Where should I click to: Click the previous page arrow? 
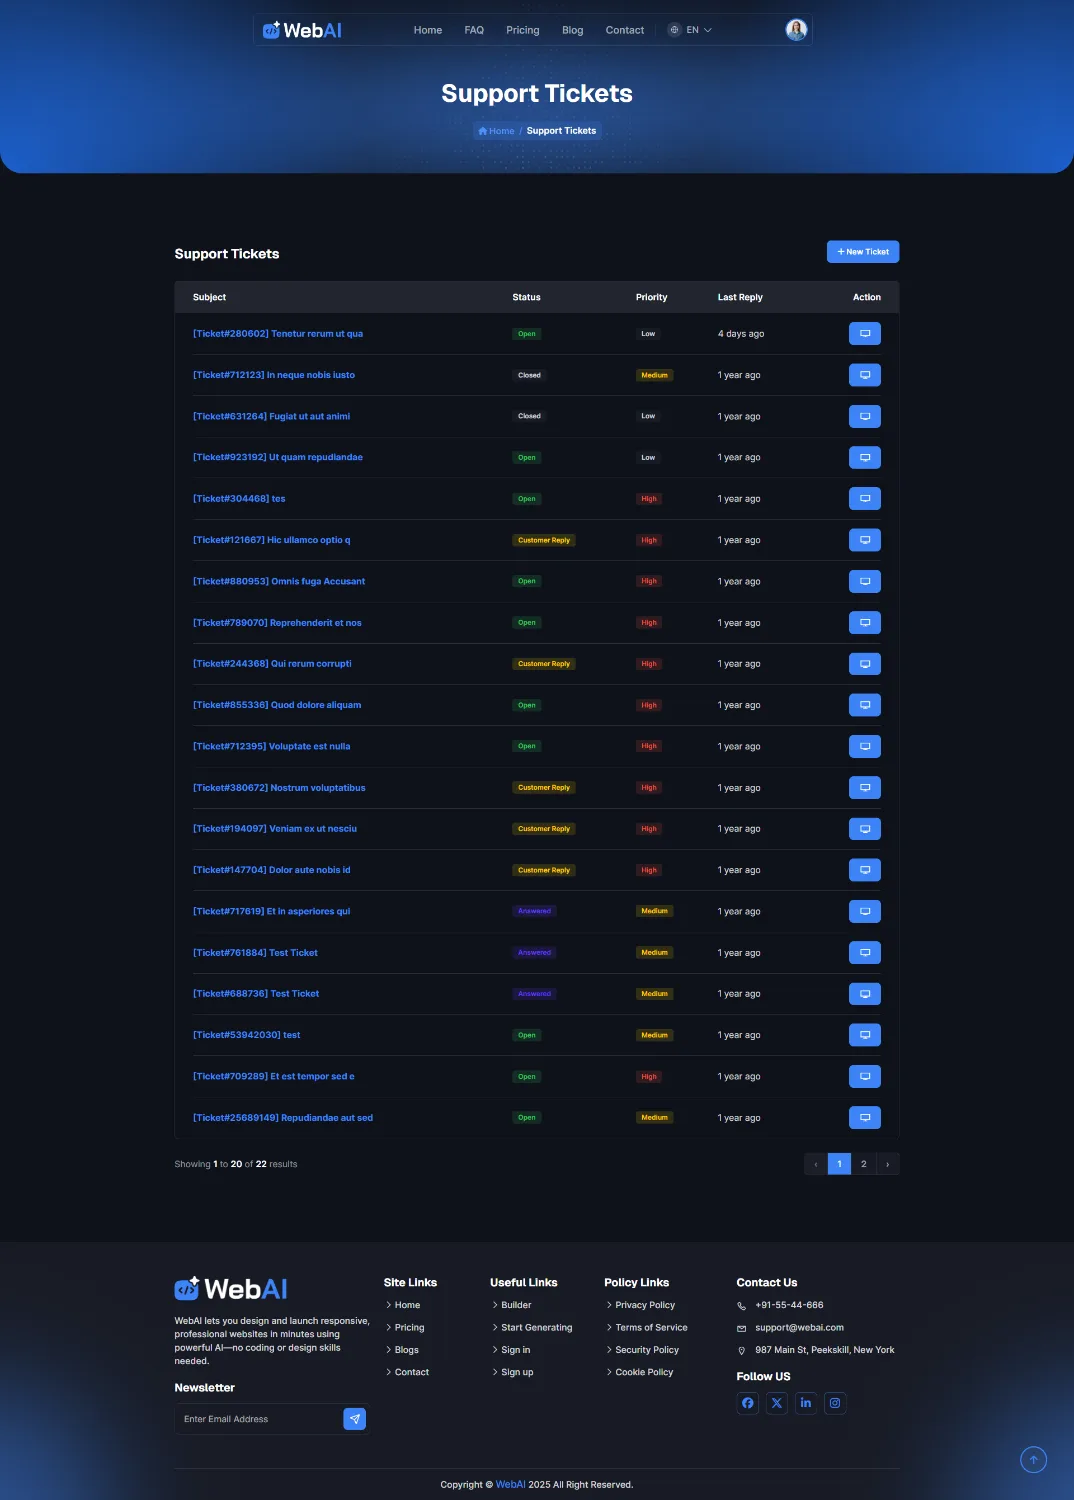816,1164
